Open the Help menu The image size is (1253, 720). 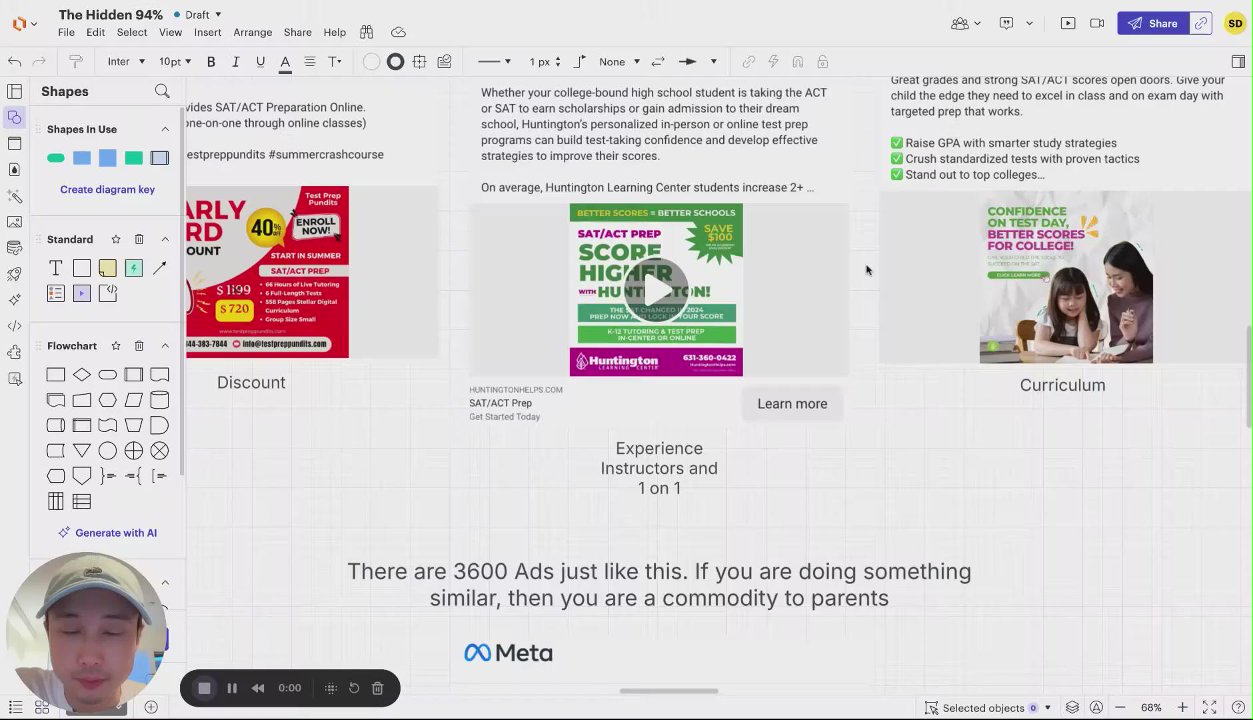click(x=335, y=33)
